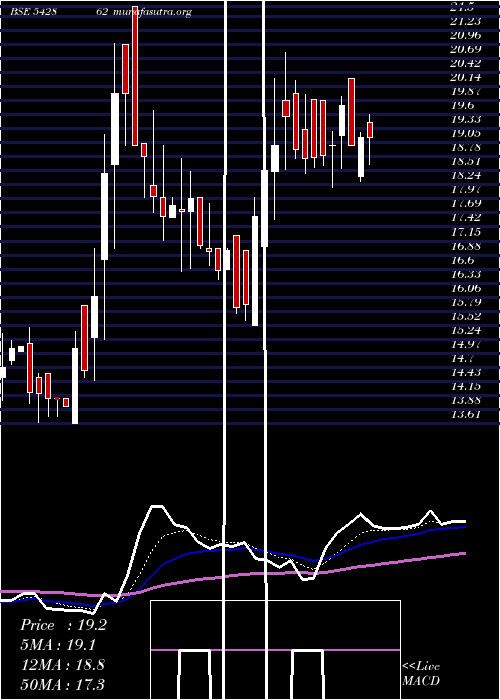Click the 13.61 price axis label
The width and height of the screenshot is (500, 700).
pos(466,414)
